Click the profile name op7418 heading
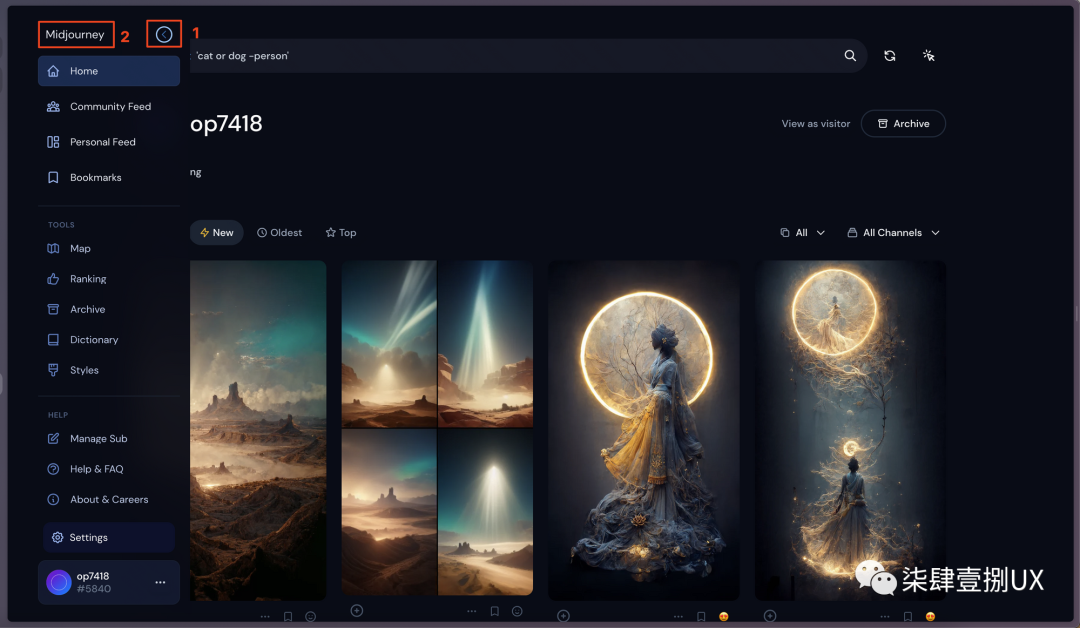1080x628 pixels. point(226,124)
